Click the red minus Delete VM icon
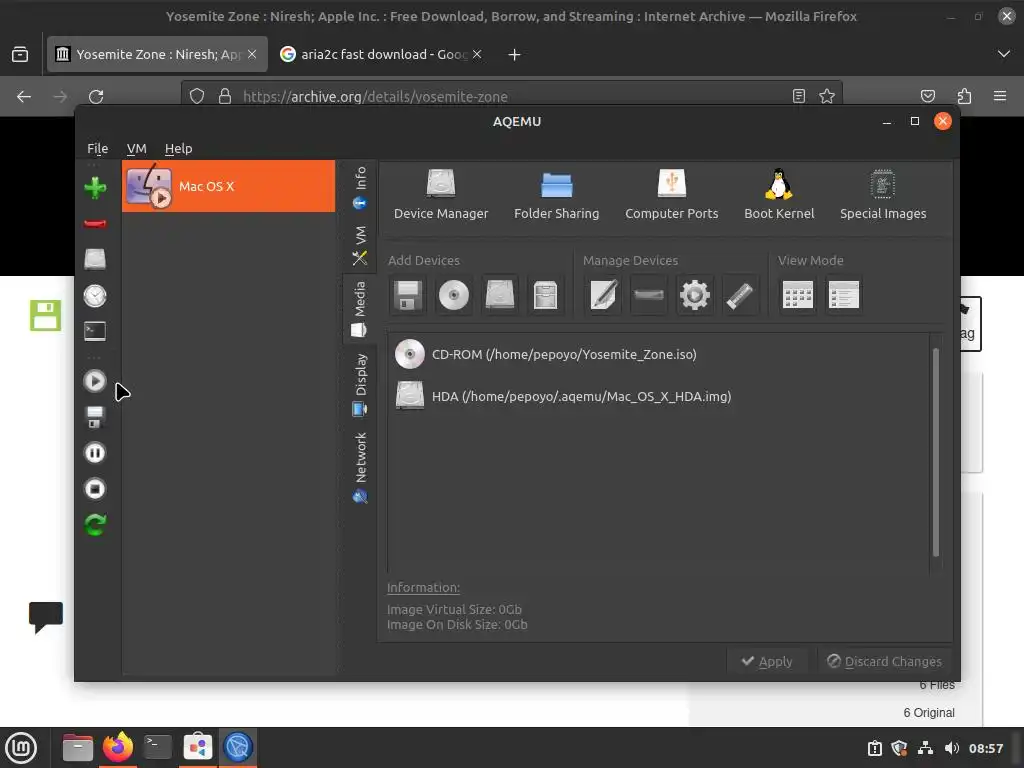Viewport: 1024px width, 768px height. [95, 224]
